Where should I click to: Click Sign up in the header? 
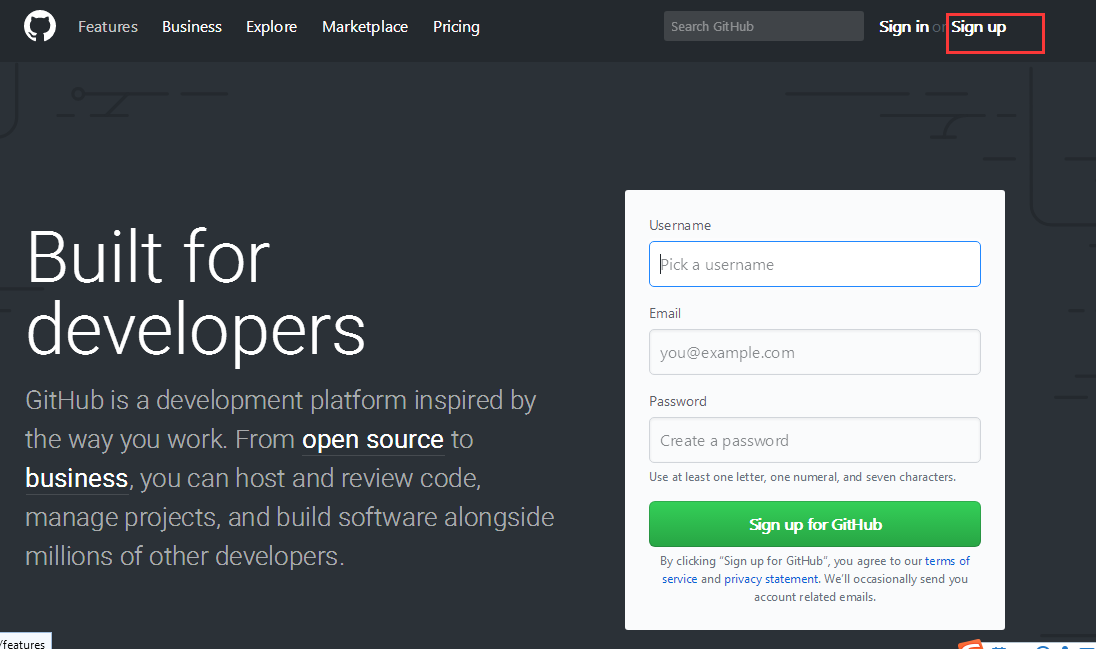978,27
